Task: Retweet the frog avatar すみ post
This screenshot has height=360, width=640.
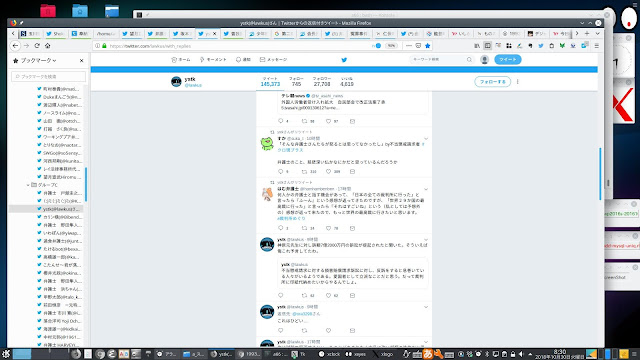Action: (304, 171)
